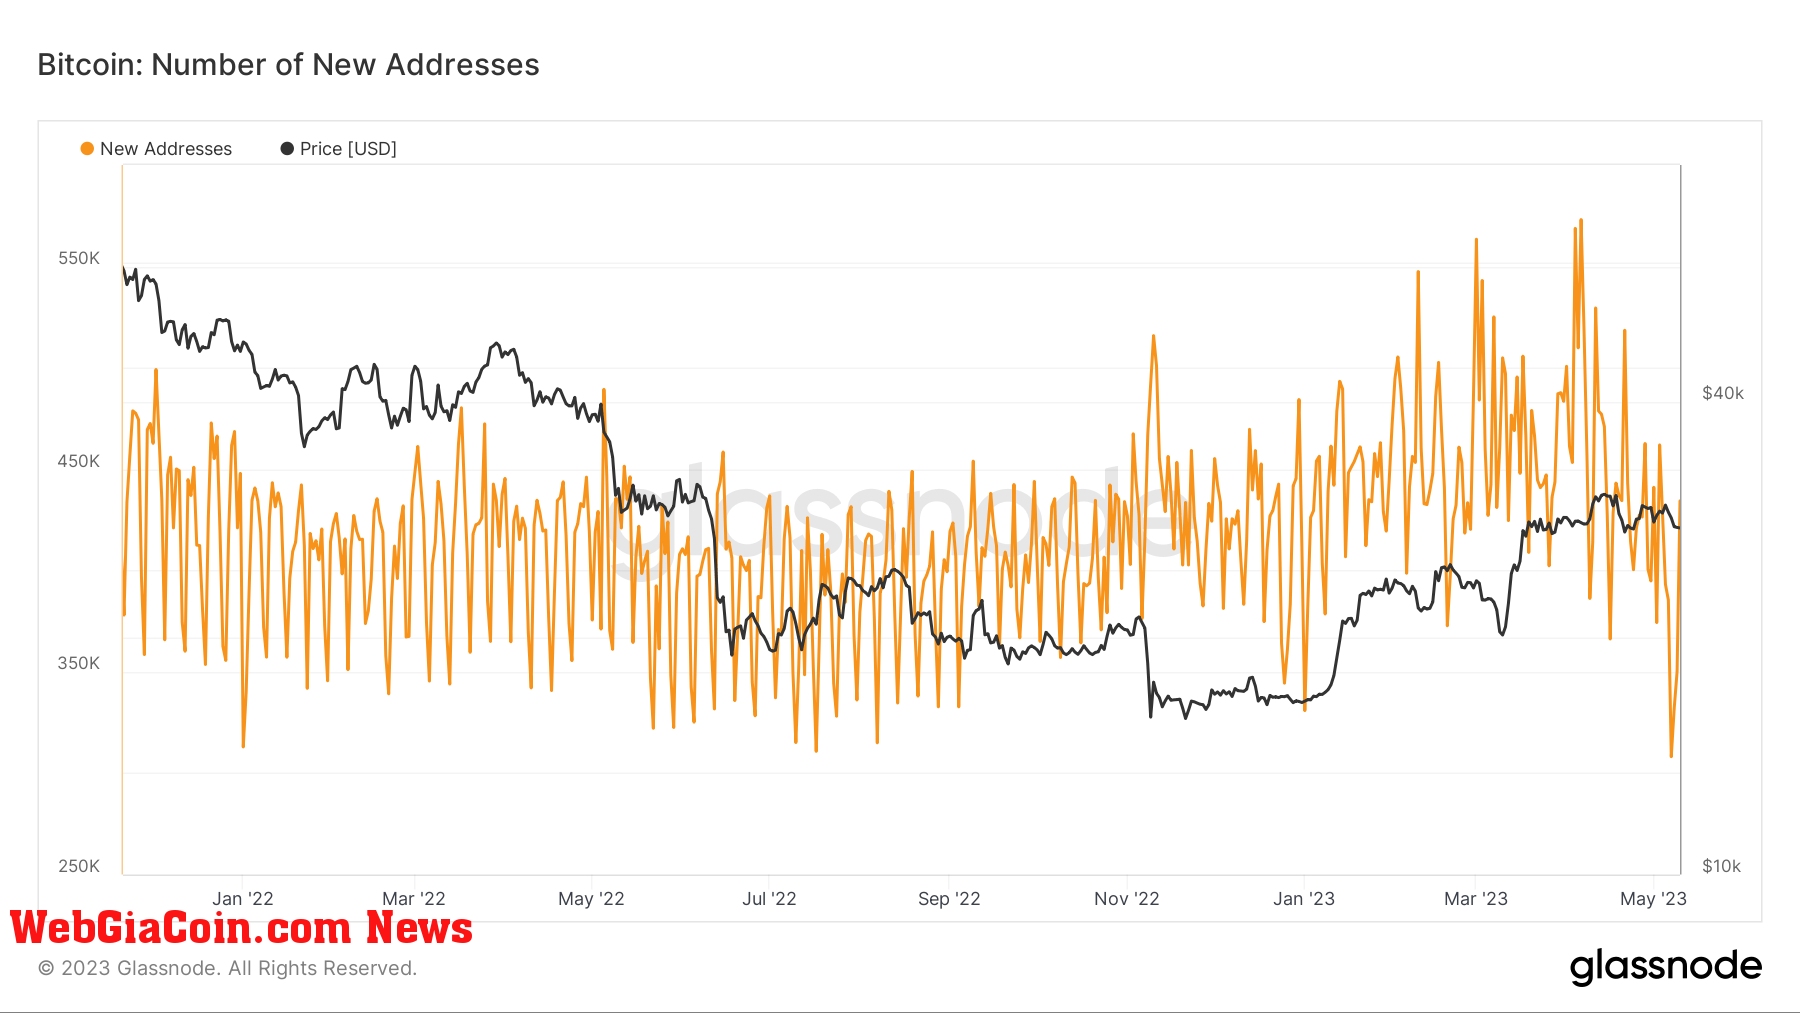
Task: Toggle the Price [USD] legend entry
Action: coord(339,149)
